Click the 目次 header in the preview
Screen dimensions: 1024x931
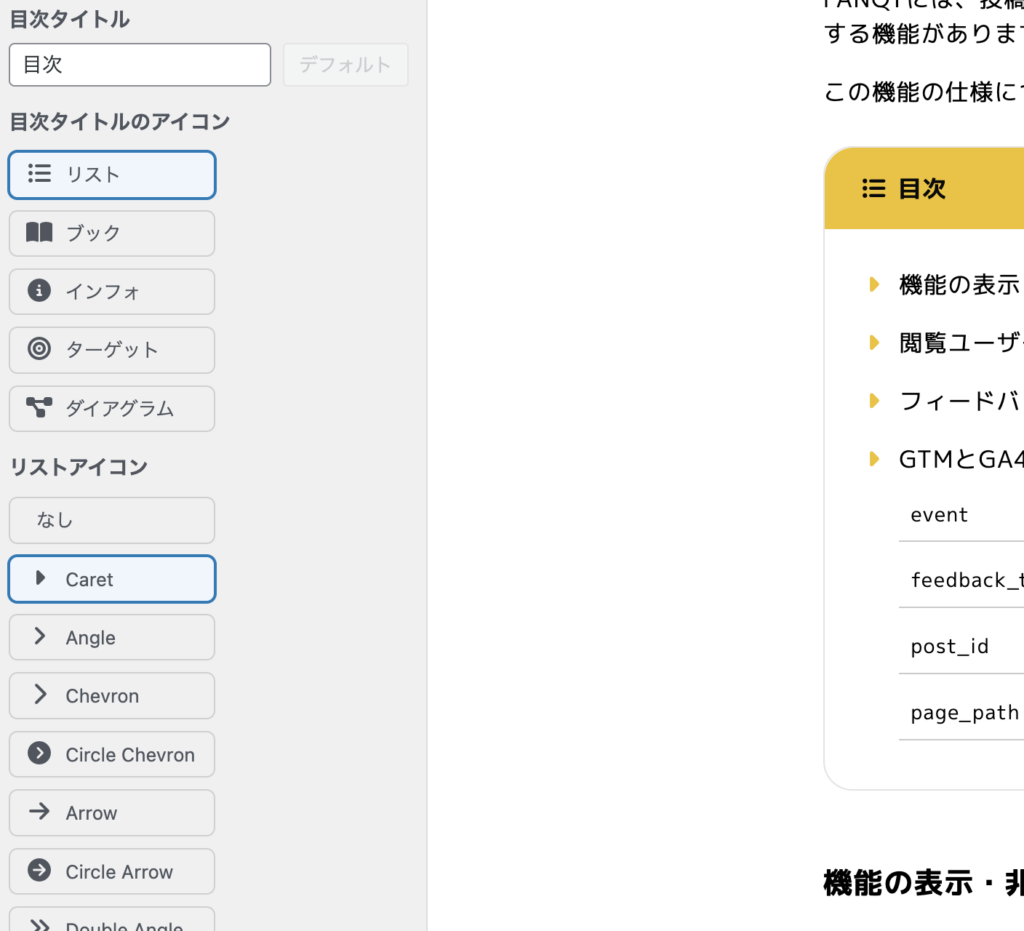pos(921,189)
